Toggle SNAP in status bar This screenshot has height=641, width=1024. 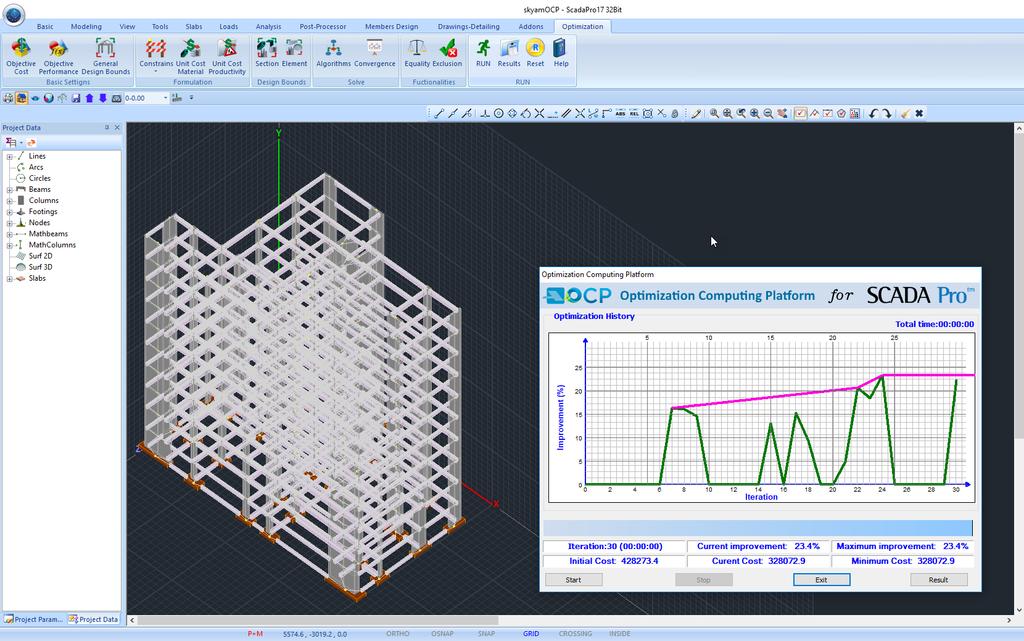486,634
